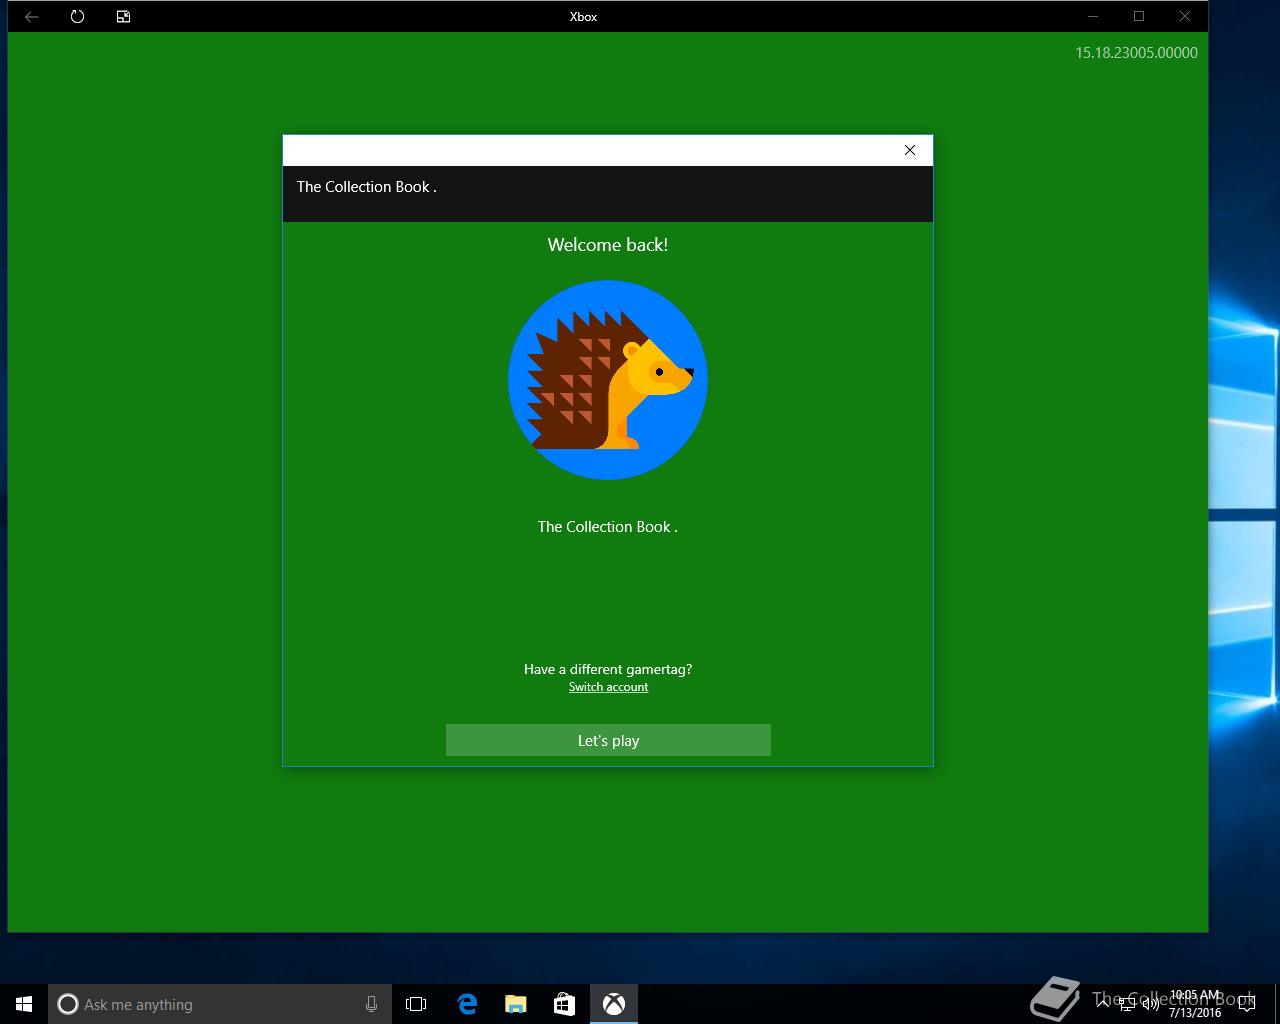Open the Switch account link

click(x=608, y=687)
